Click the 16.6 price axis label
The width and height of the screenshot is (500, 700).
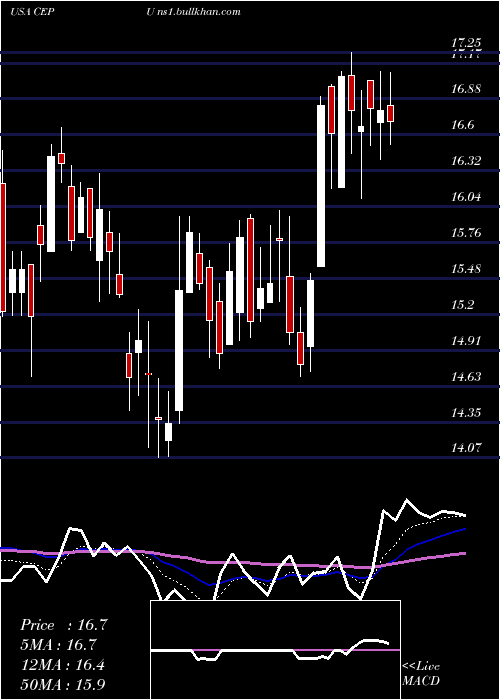pyautogui.click(x=462, y=125)
